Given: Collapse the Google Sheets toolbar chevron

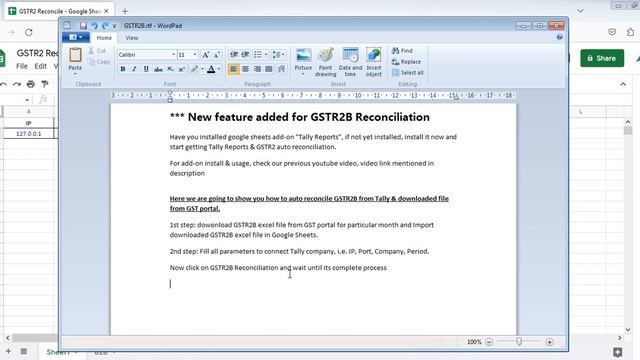Looking at the screenshot, I should (x=623, y=84).
